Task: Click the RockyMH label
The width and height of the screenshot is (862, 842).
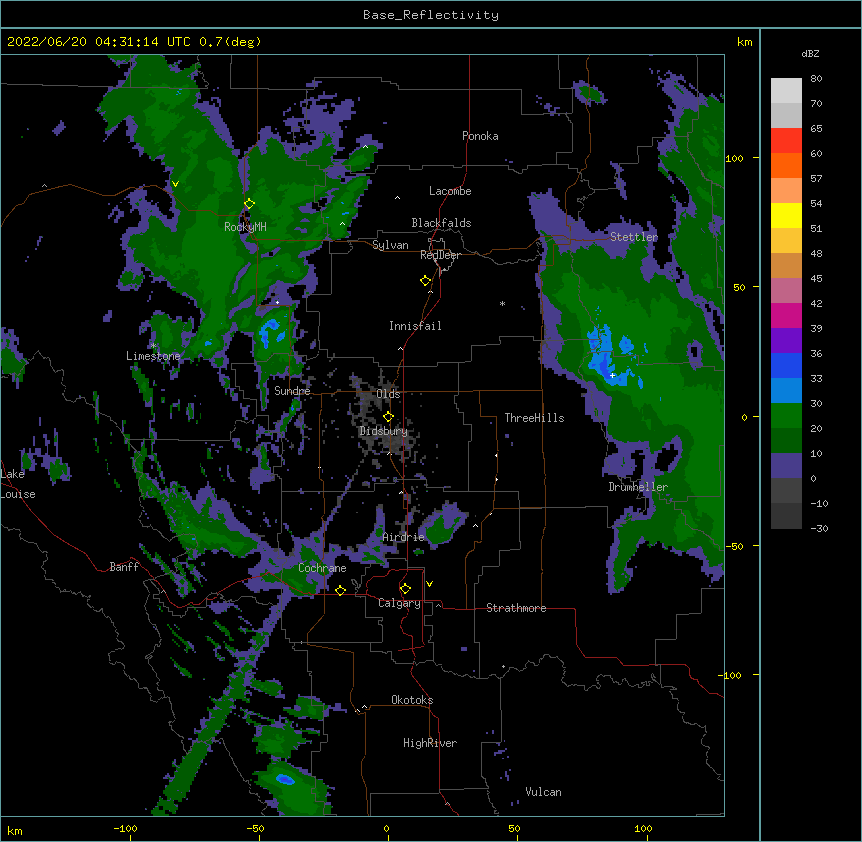Action: click(245, 227)
